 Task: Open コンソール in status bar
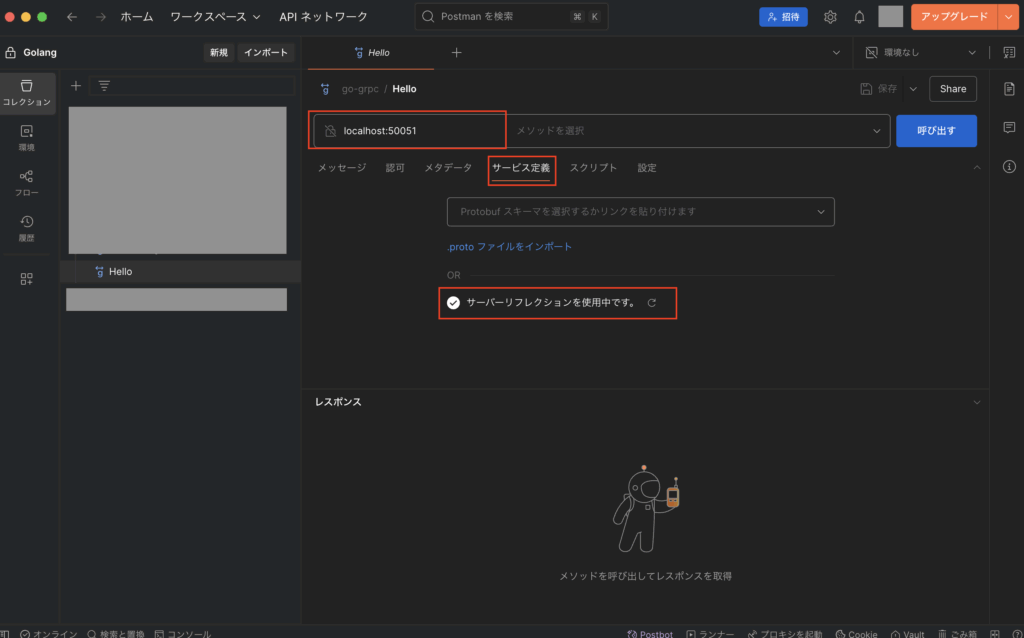tap(183, 633)
